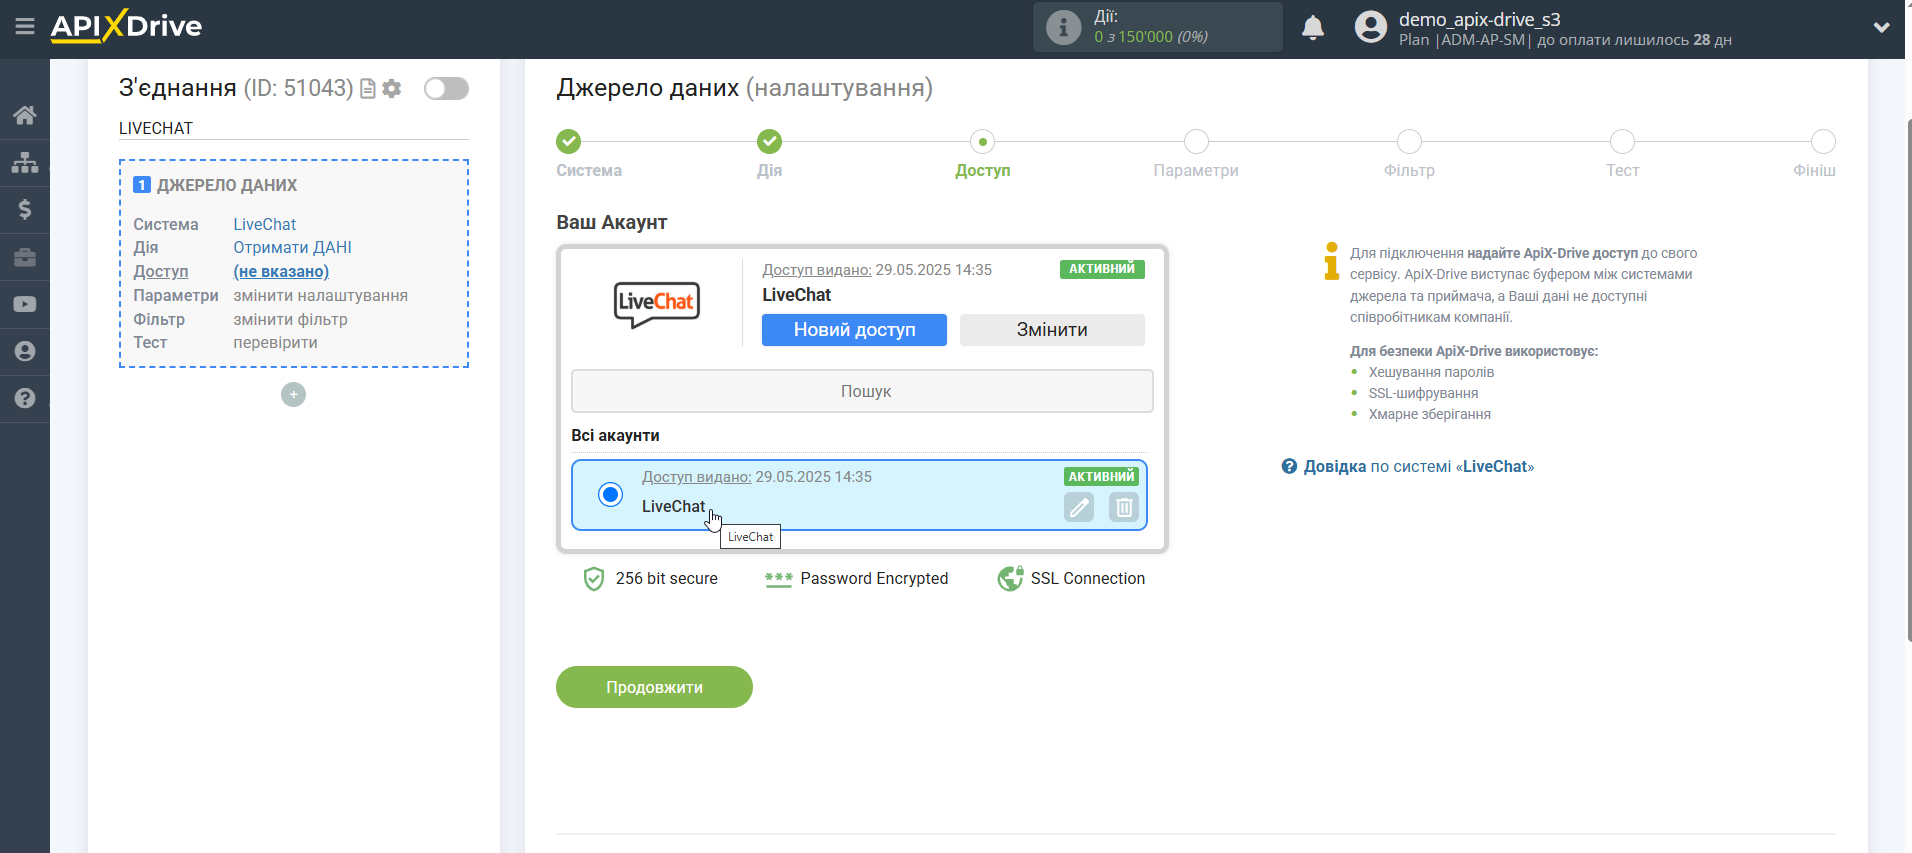1912x853 pixels.
Task: Click the (не вказано) access link
Action: 281,271
